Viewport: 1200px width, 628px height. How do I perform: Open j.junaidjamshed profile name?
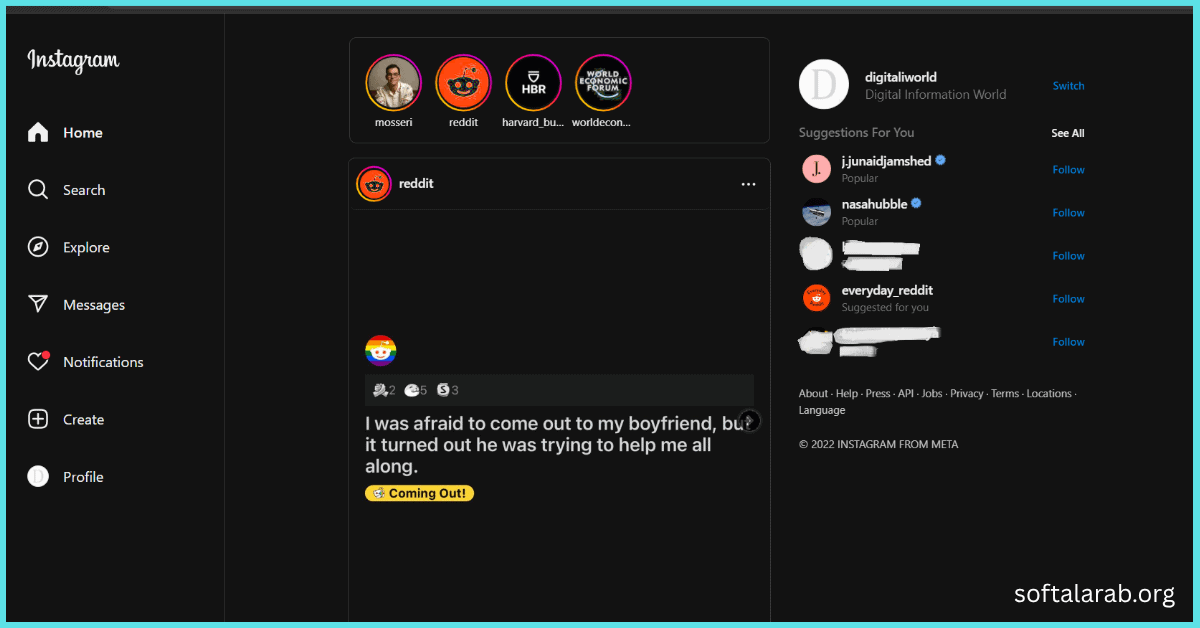[x=886, y=161]
